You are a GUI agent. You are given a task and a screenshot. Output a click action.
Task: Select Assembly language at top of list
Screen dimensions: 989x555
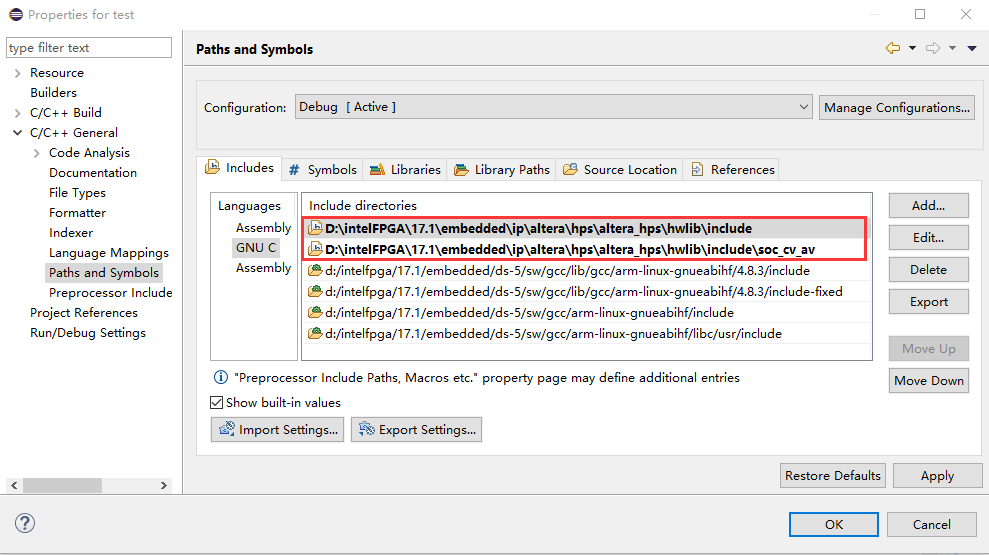[263, 228]
